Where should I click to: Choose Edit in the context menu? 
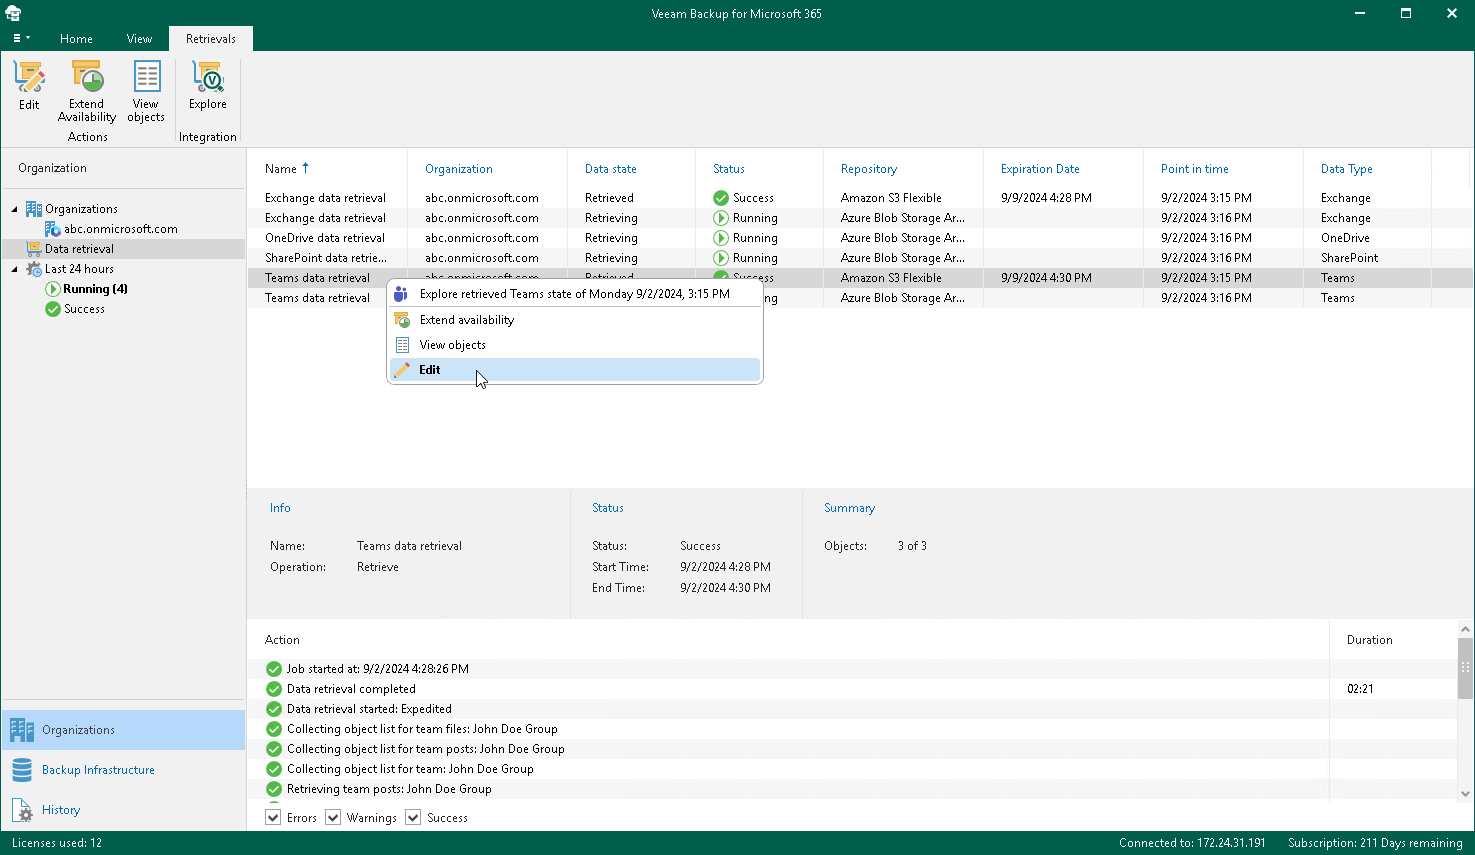pyautogui.click(x=575, y=370)
